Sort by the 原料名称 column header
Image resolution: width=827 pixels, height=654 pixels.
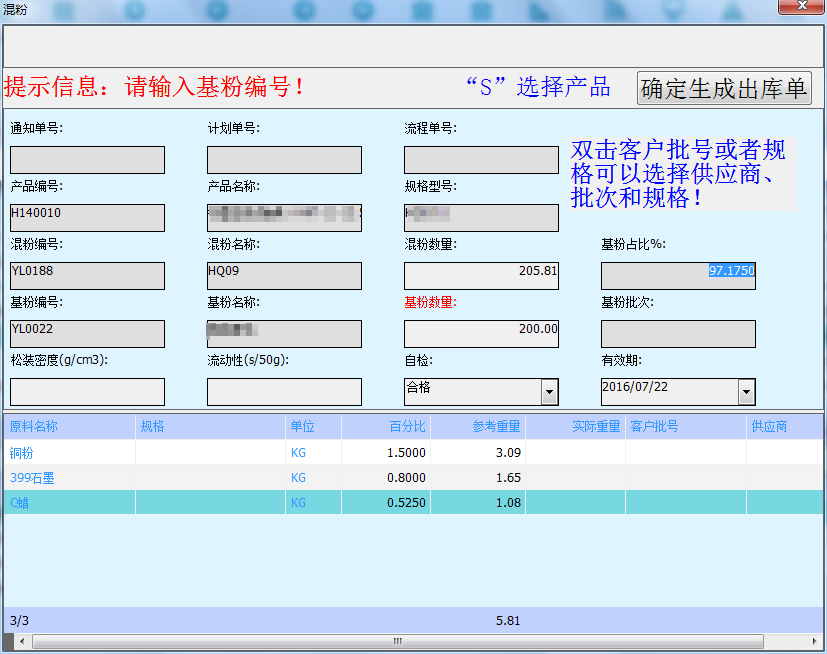[68, 427]
